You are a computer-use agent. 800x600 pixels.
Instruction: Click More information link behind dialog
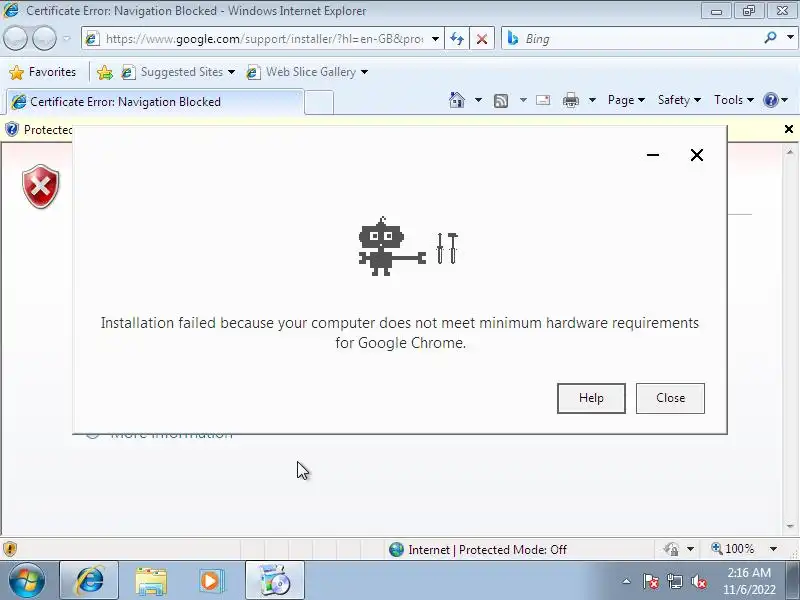[x=171, y=435]
